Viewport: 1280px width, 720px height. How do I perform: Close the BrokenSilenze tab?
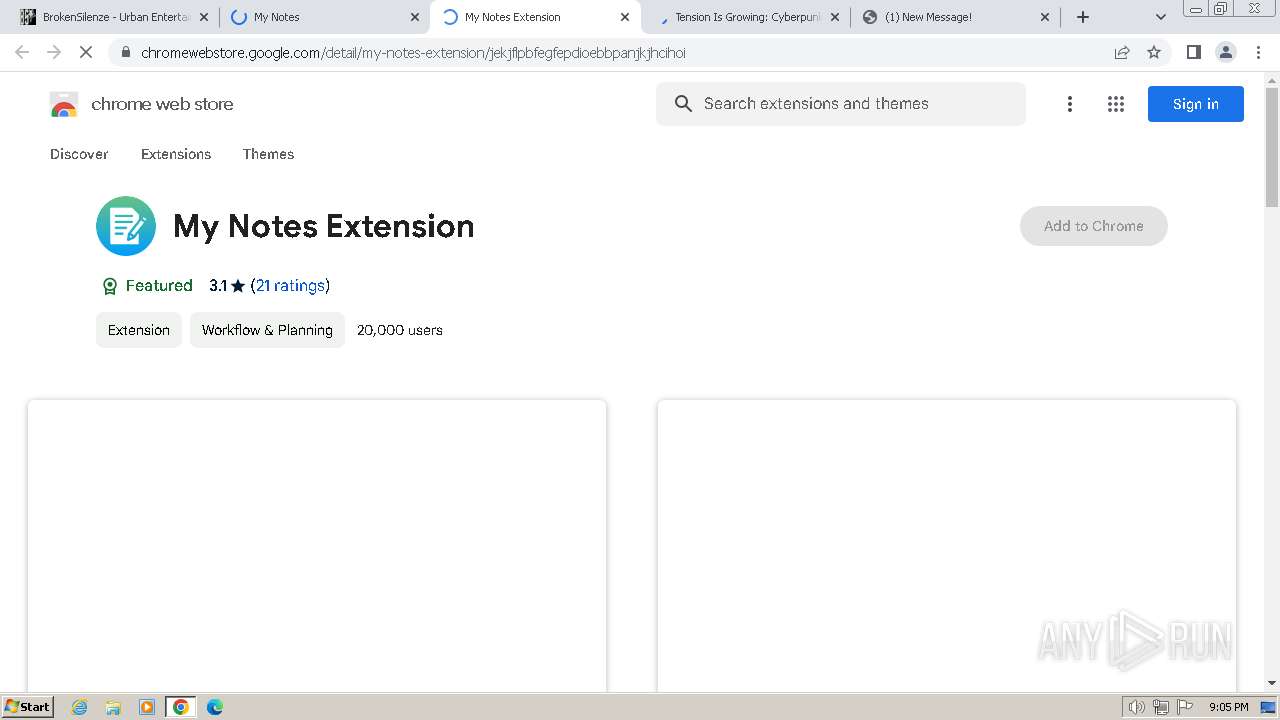pos(204,17)
